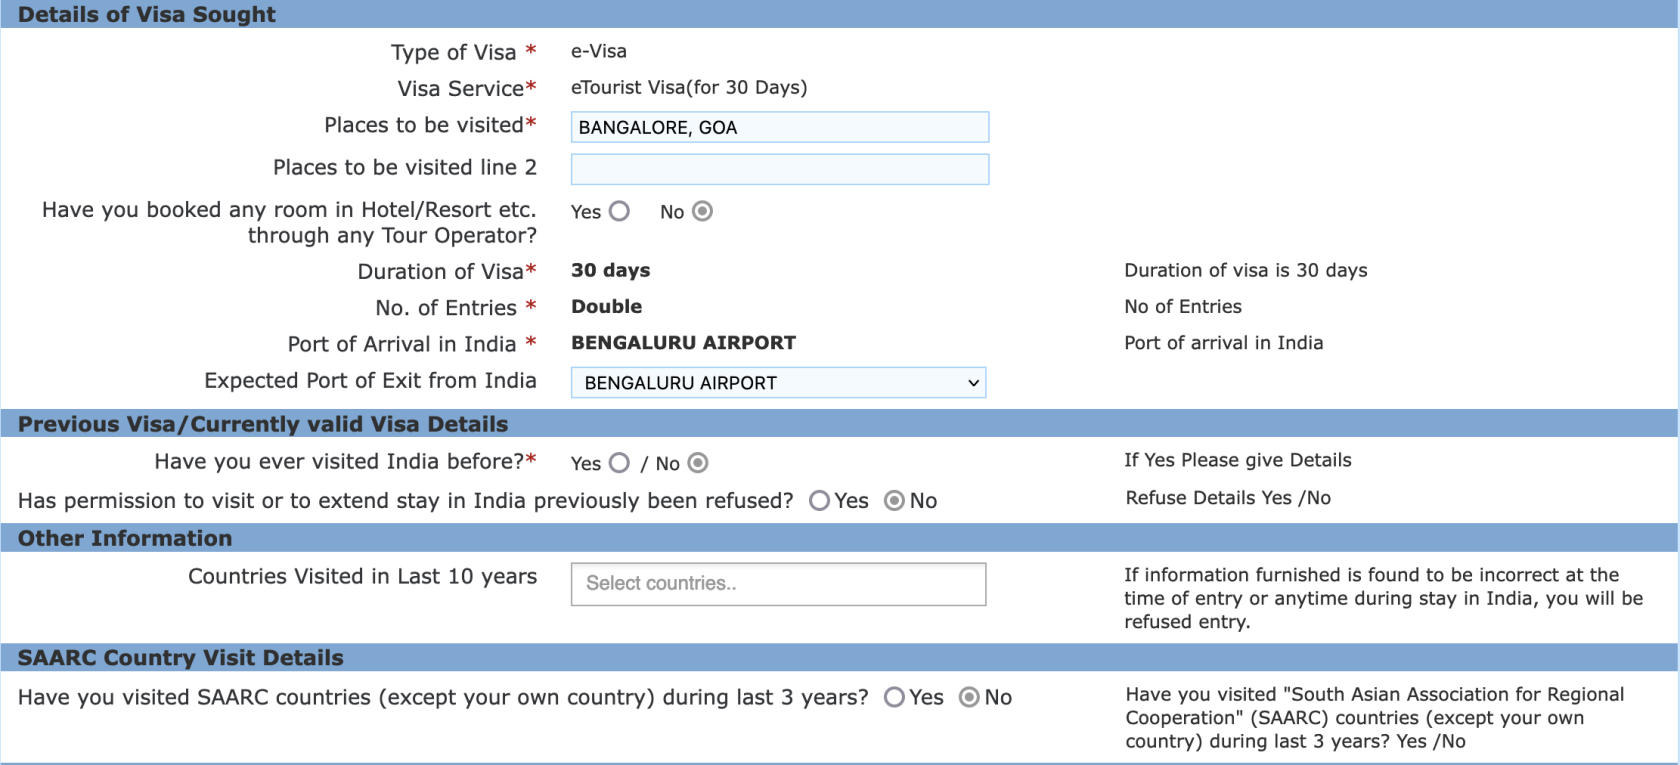Expand the Expected Port of Exit options chevron
Viewport: 1680px width, 765px height.
click(x=972, y=382)
